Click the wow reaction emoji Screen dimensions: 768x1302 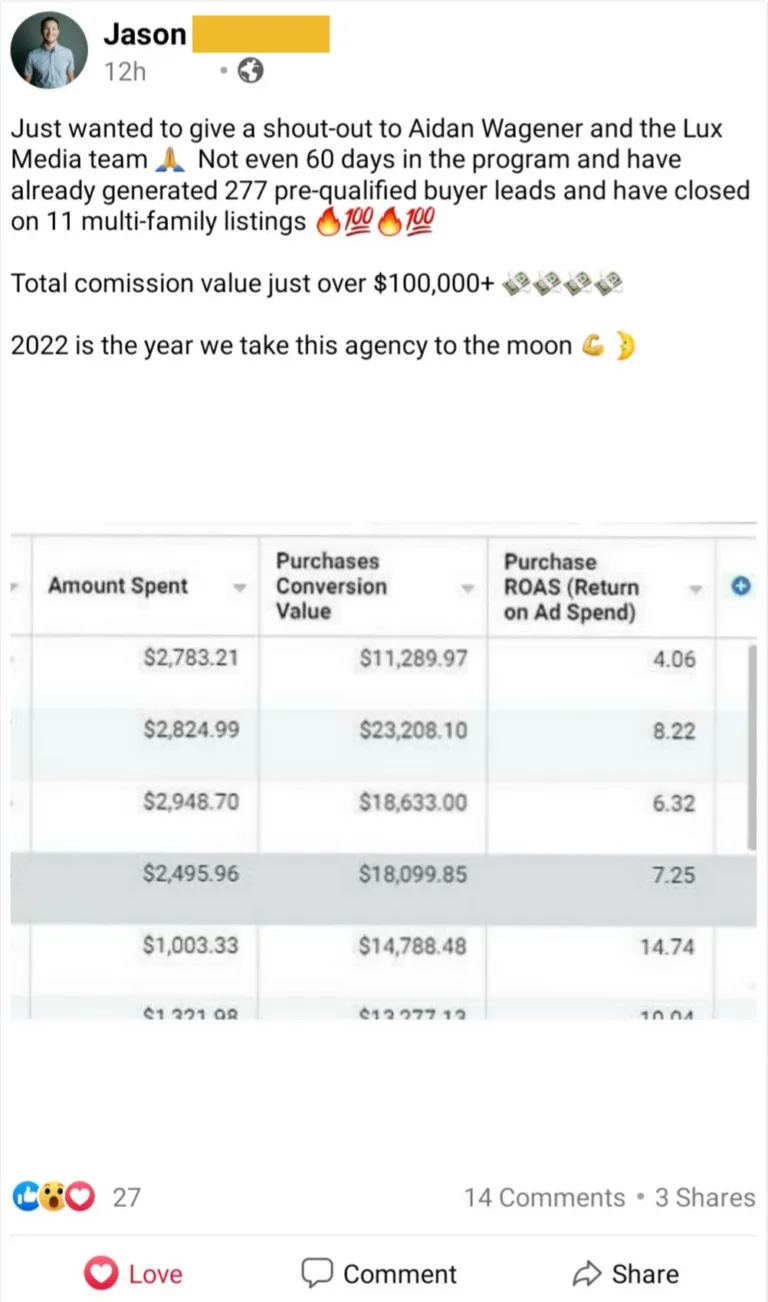click(53, 1196)
